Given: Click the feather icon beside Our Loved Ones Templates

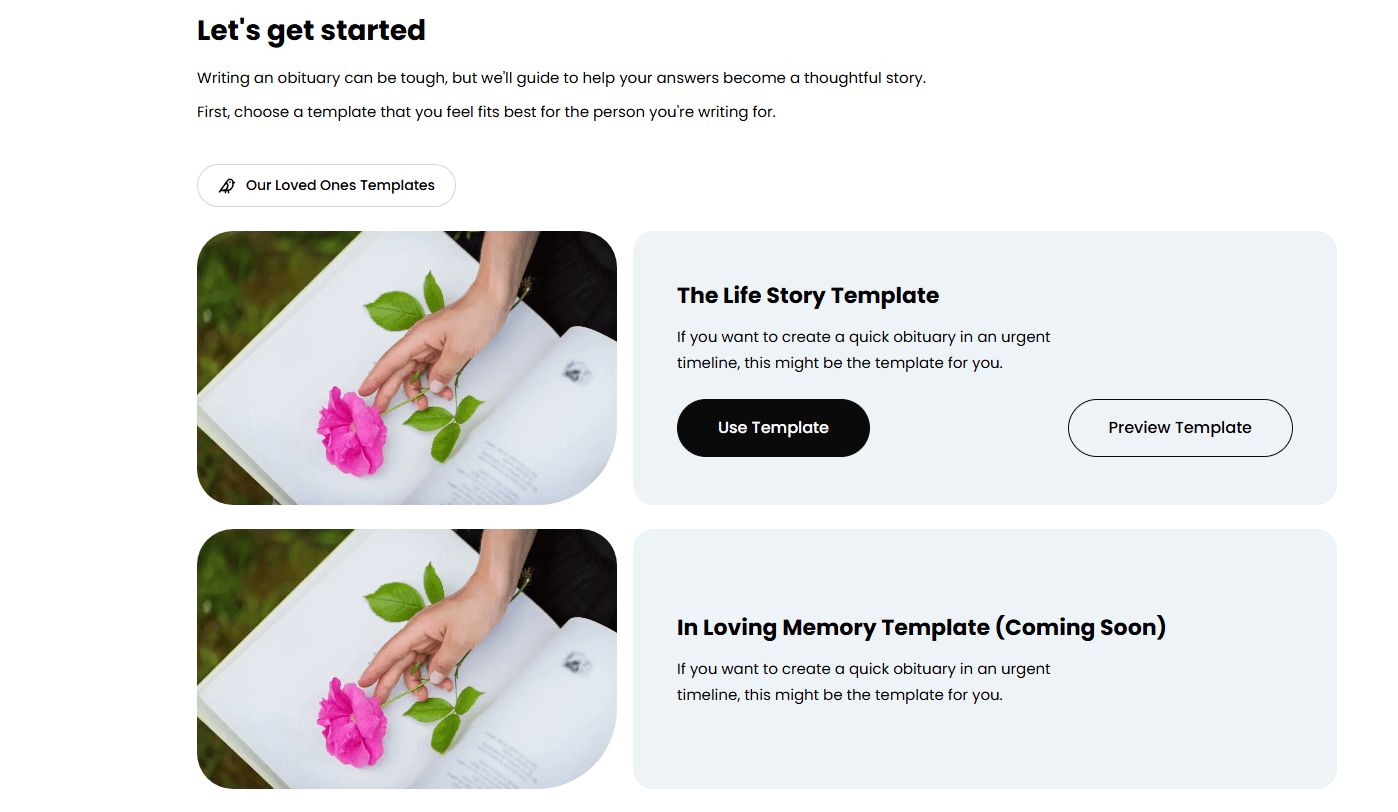Looking at the screenshot, I should click(227, 186).
